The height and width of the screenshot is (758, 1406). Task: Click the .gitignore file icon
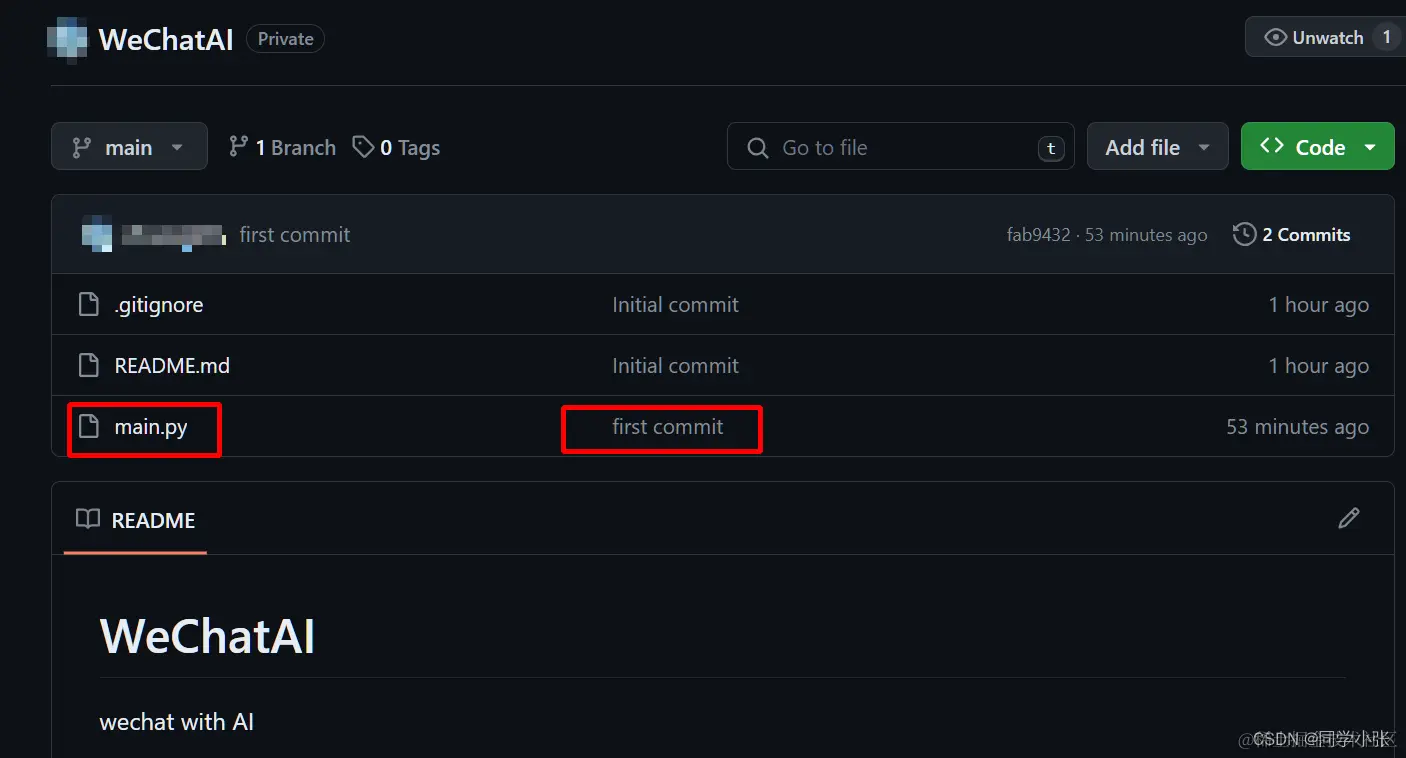point(89,305)
